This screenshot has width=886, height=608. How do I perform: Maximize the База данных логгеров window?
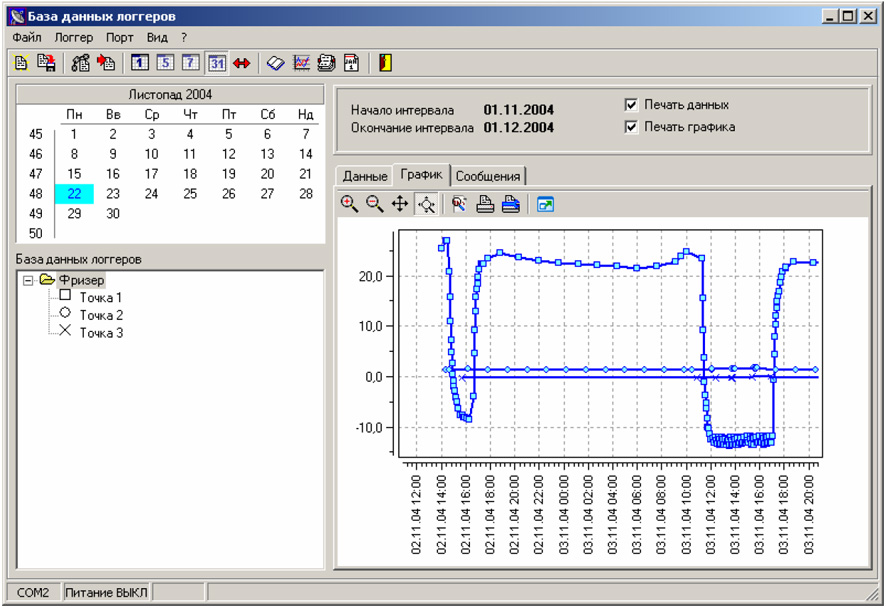[848, 16]
